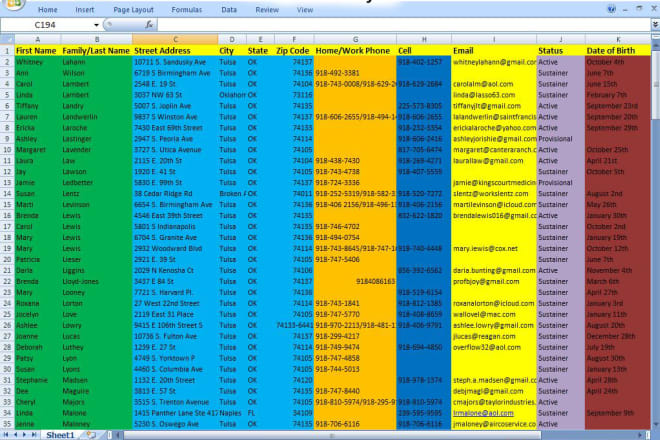
Task: Select the 'Whitney' first name cell
Action: [37, 62]
